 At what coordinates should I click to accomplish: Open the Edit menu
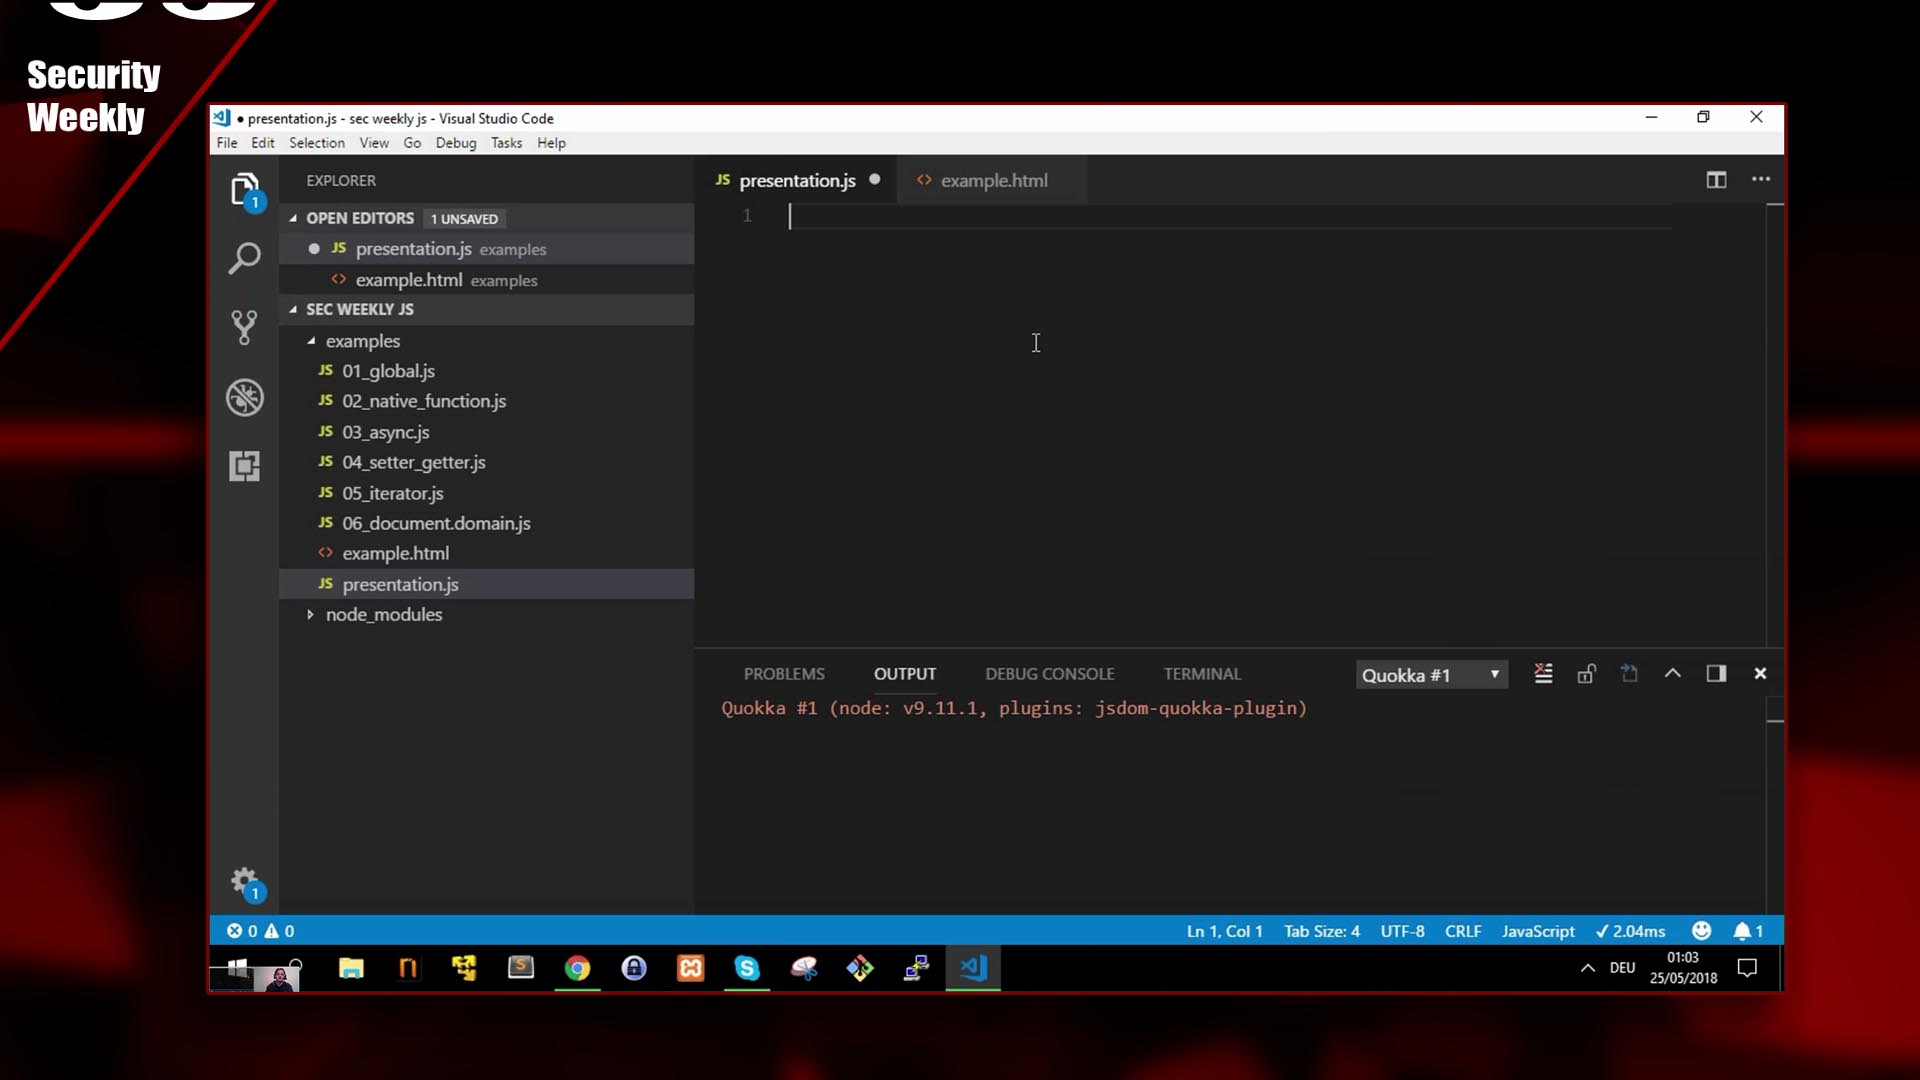click(x=263, y=143)
